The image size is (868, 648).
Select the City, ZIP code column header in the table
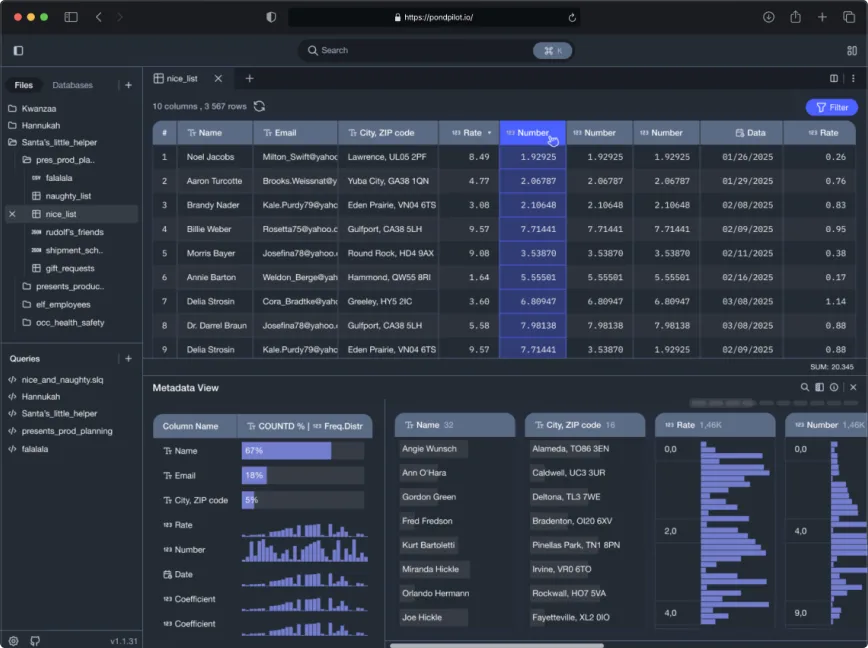point(388,133)
